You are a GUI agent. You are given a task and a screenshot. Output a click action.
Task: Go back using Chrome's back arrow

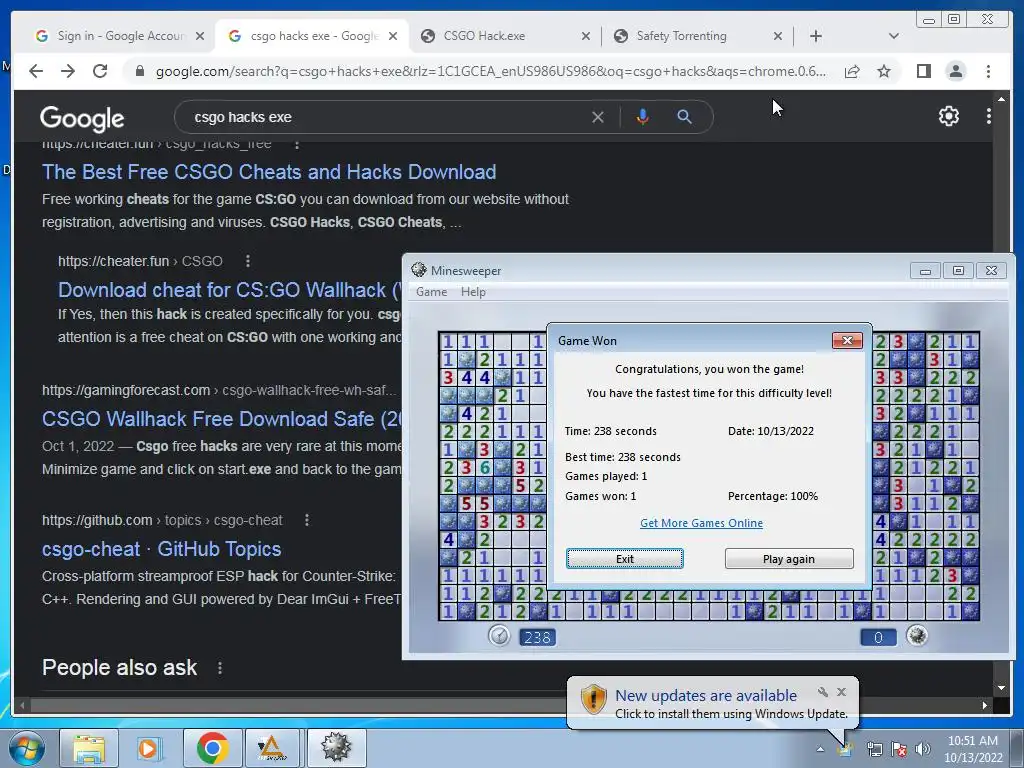click(x=36, y=71)
